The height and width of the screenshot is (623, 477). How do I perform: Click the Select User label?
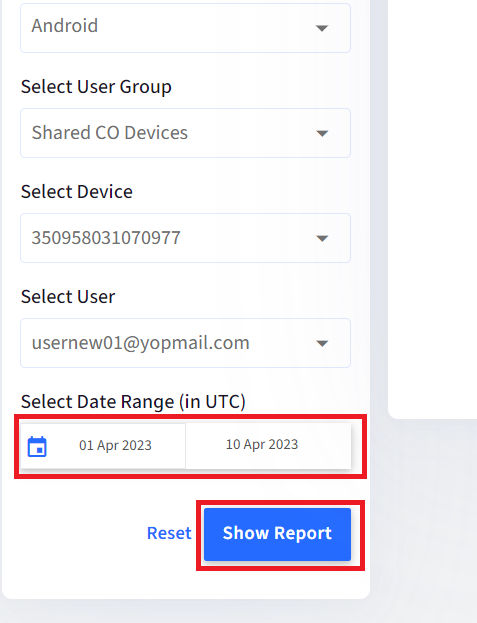coord(68,297)
